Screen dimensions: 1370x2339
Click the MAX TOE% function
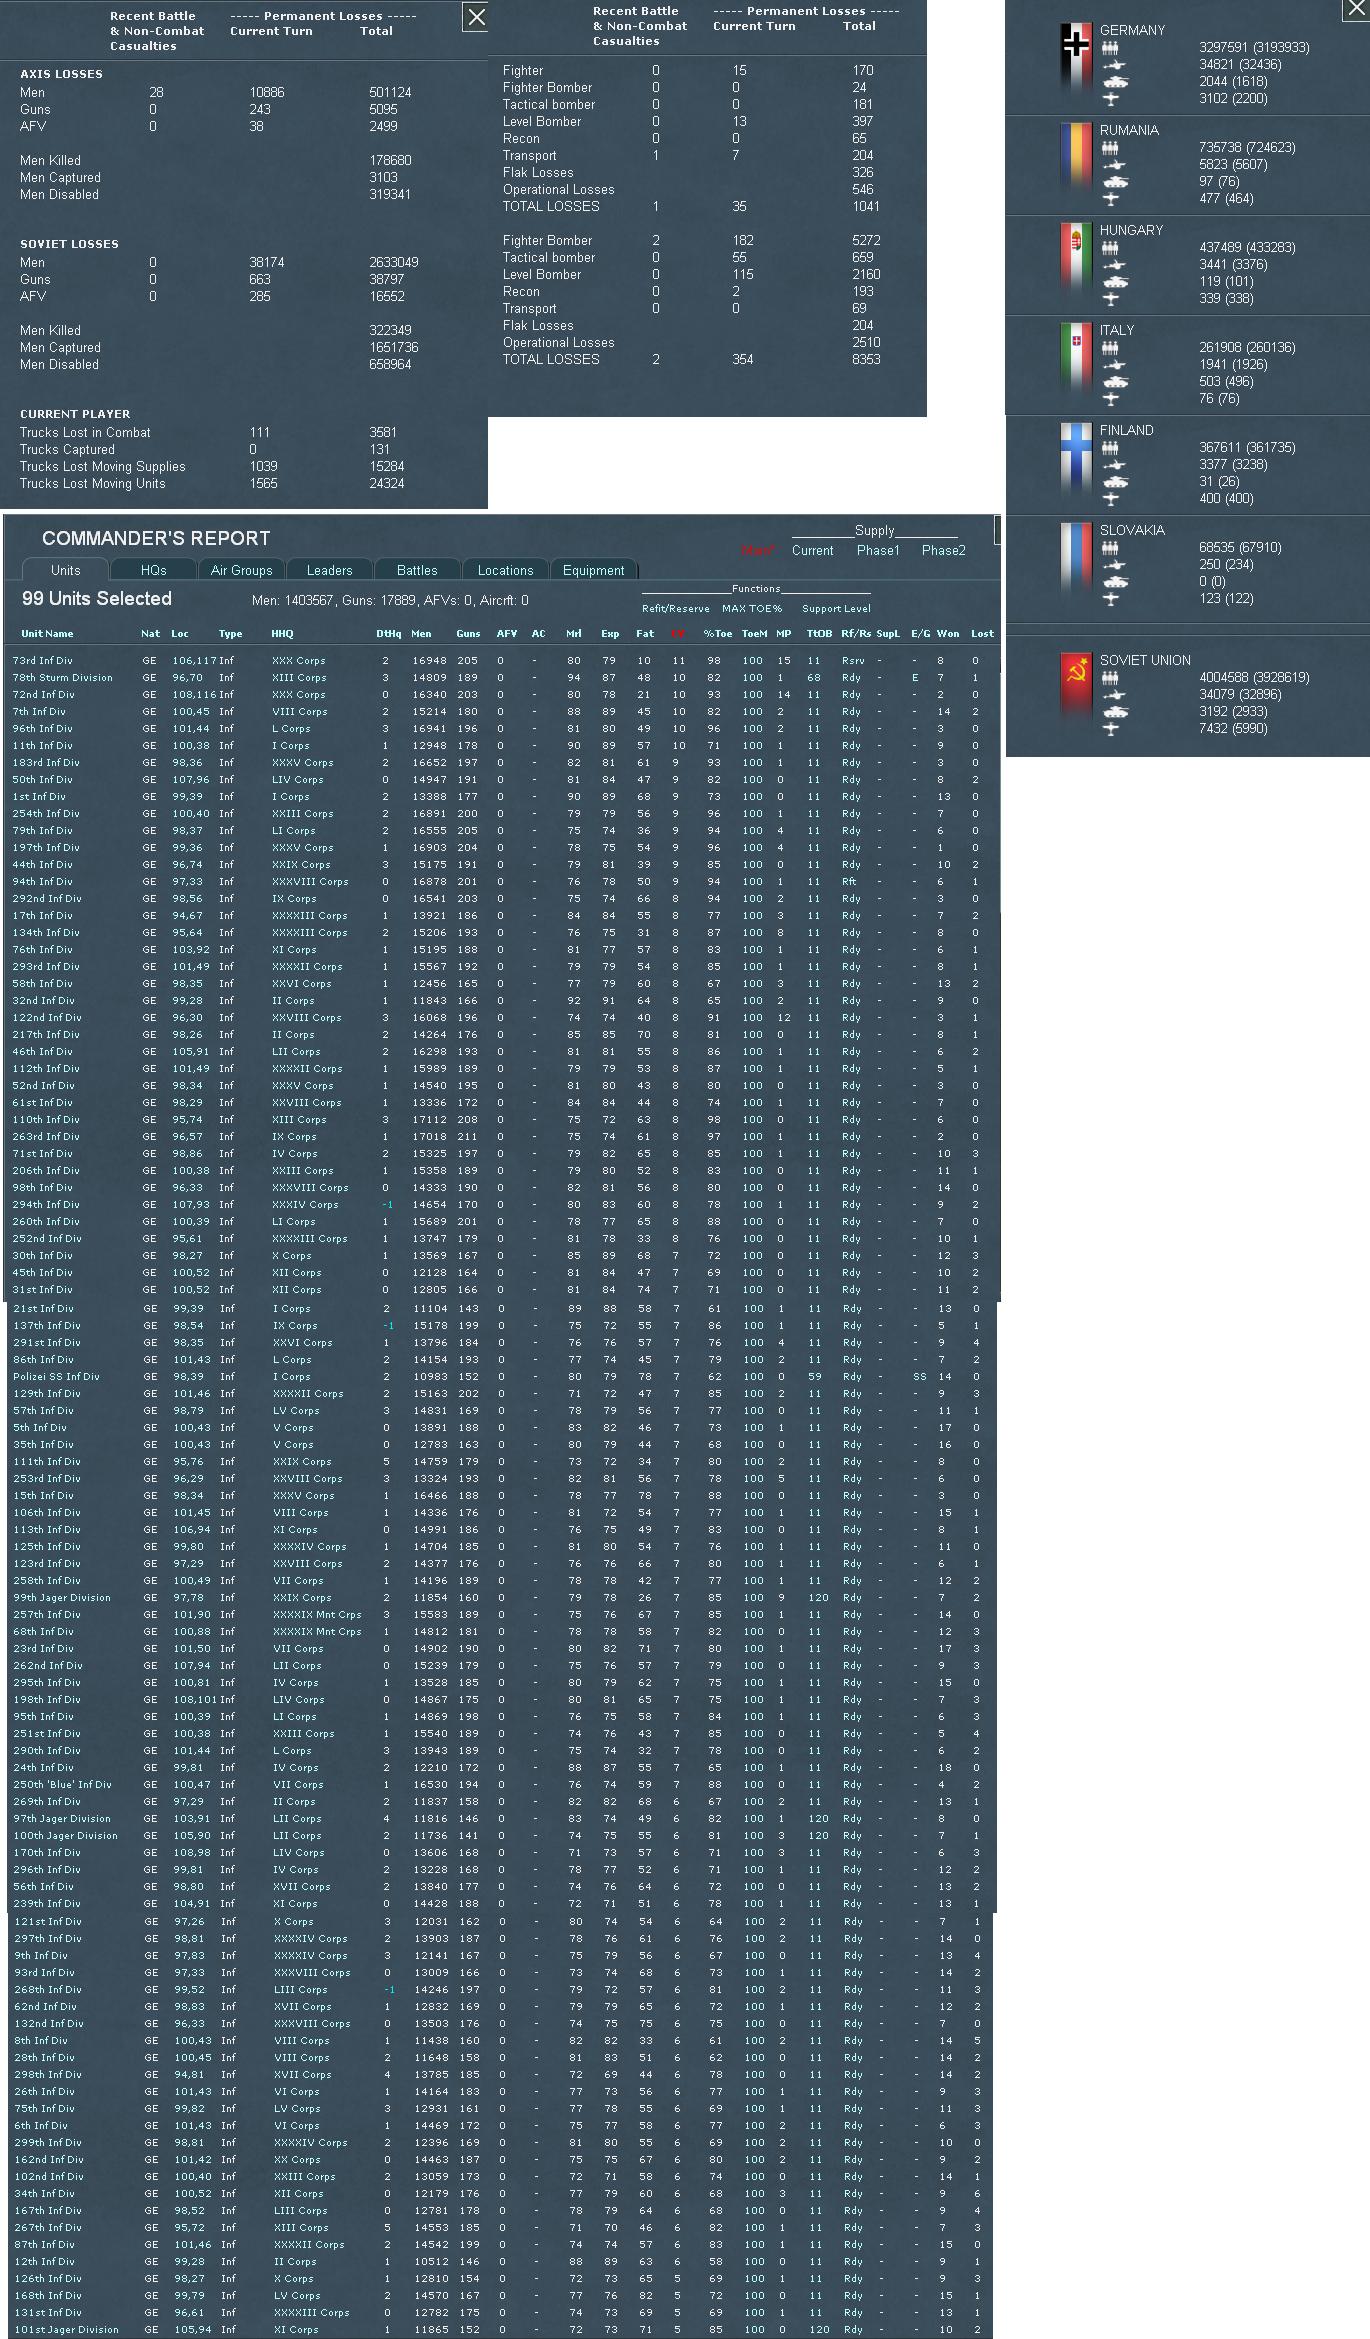[x=752, y=609]
